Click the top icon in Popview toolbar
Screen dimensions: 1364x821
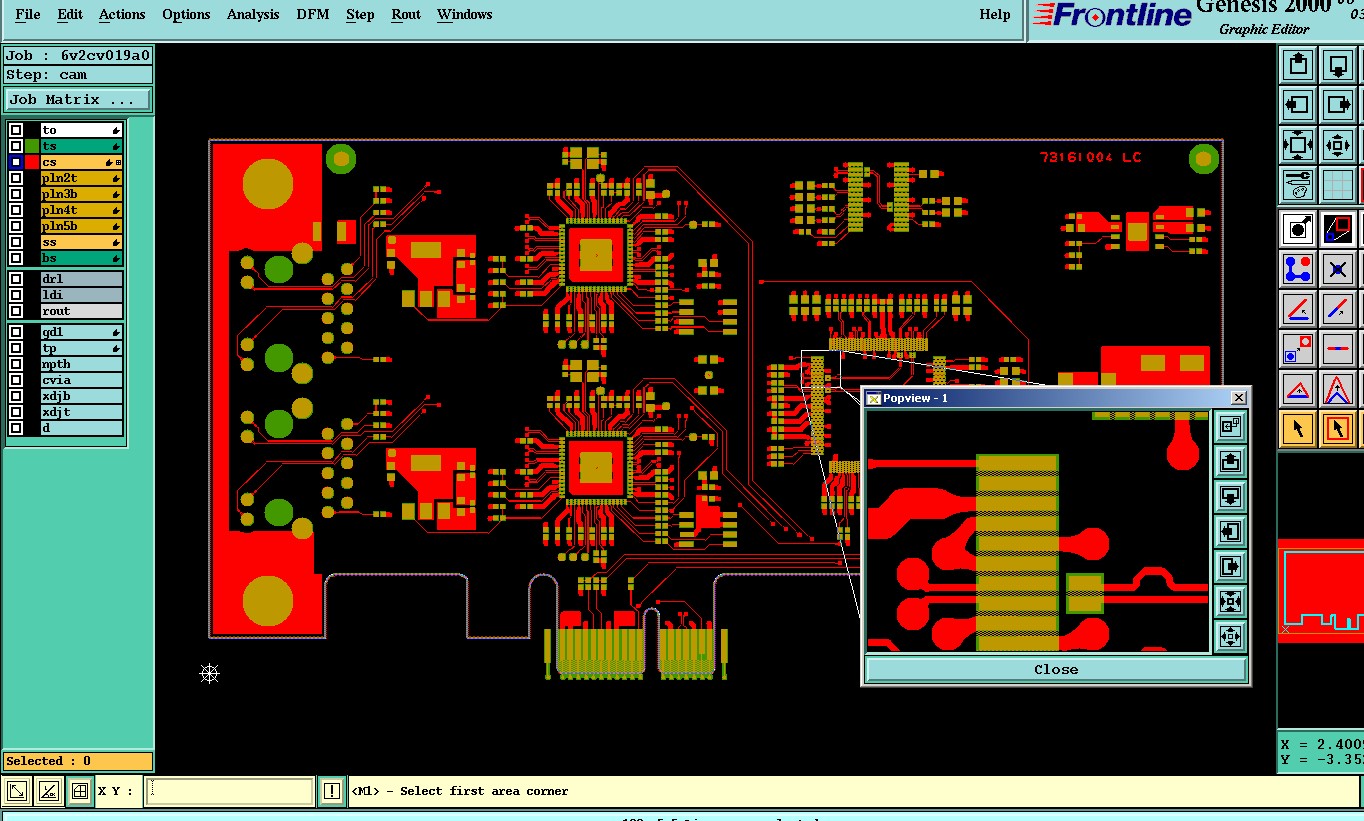pos(1230,427)
